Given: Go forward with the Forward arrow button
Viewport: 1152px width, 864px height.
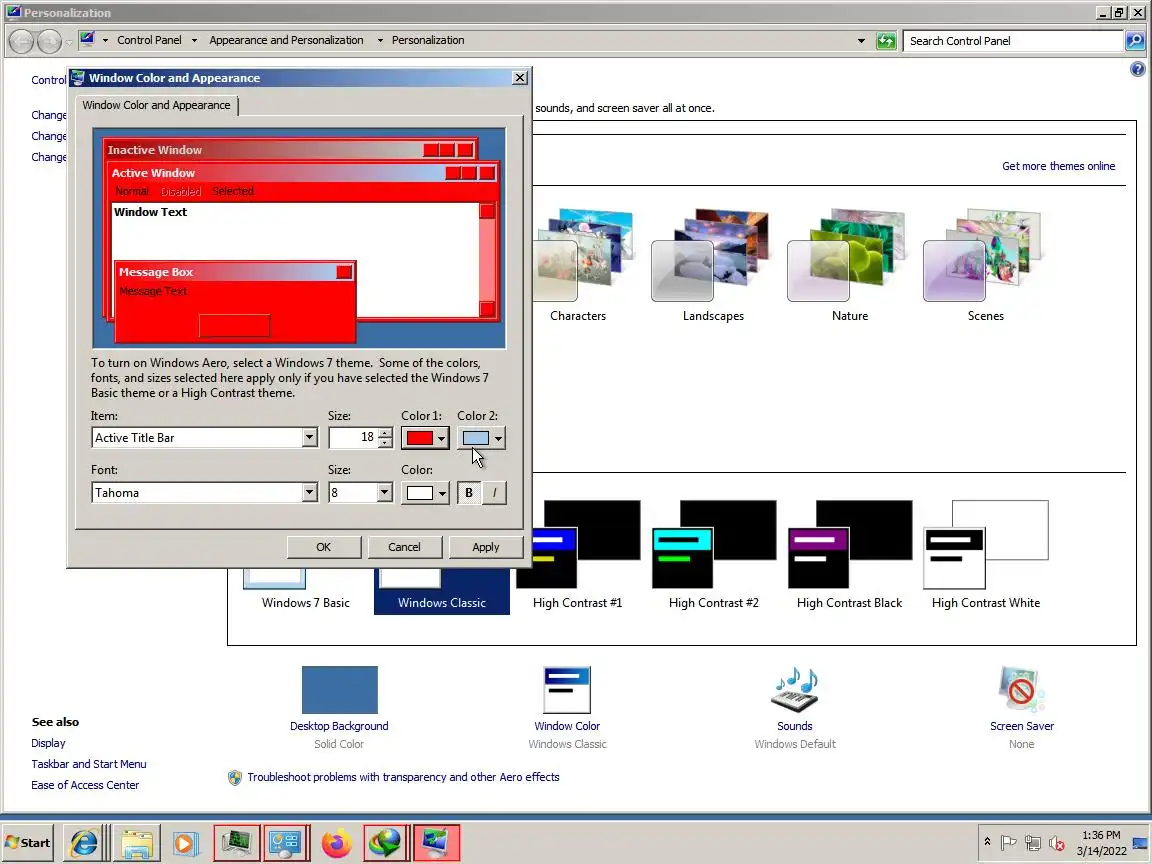Looking at the screenshot, I should 49,41.
